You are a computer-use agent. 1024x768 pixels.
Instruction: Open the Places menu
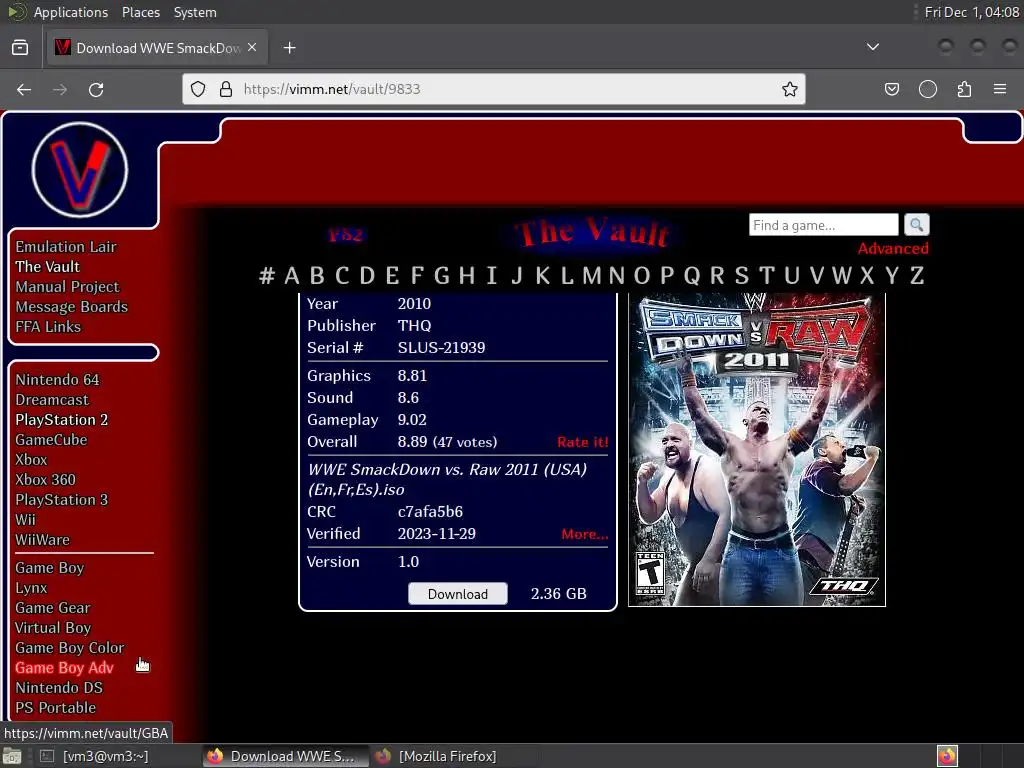(140, 12)
